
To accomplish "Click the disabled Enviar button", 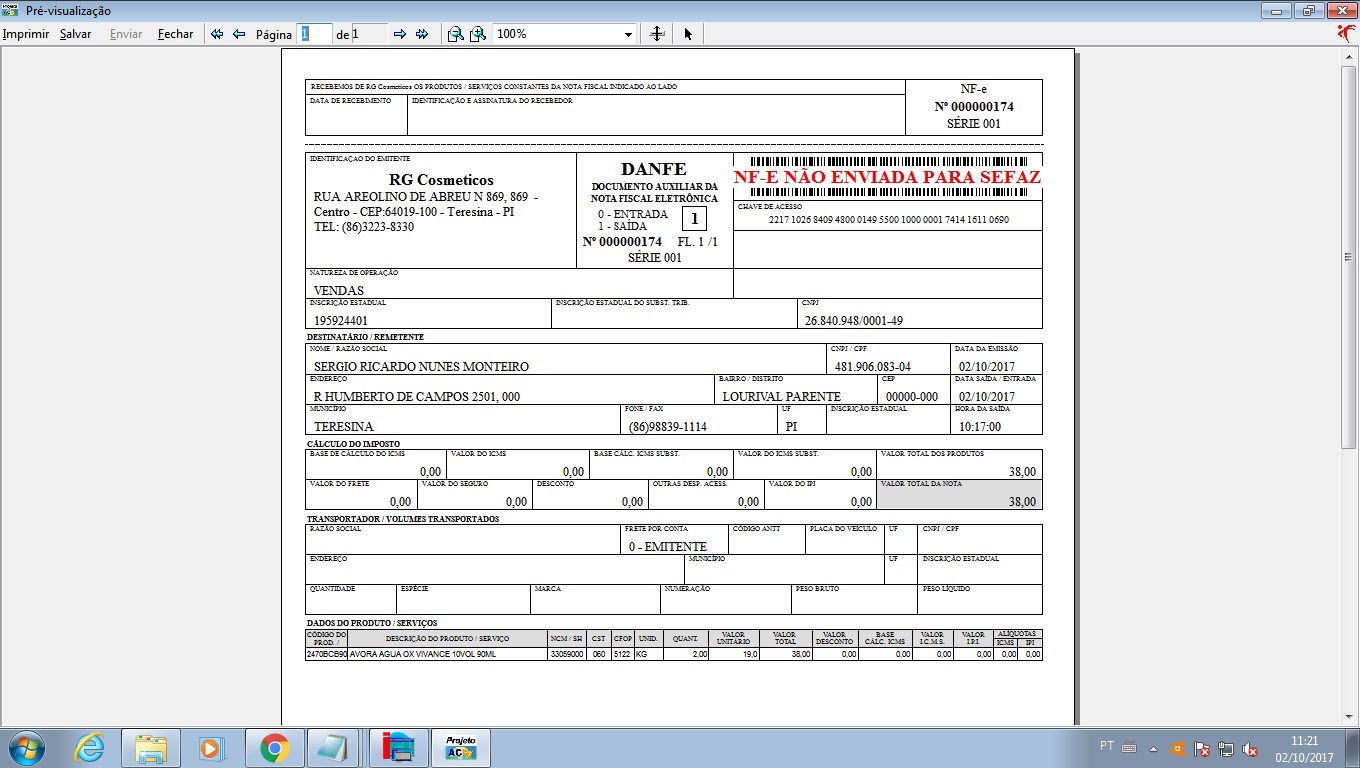I will [126, 34].
